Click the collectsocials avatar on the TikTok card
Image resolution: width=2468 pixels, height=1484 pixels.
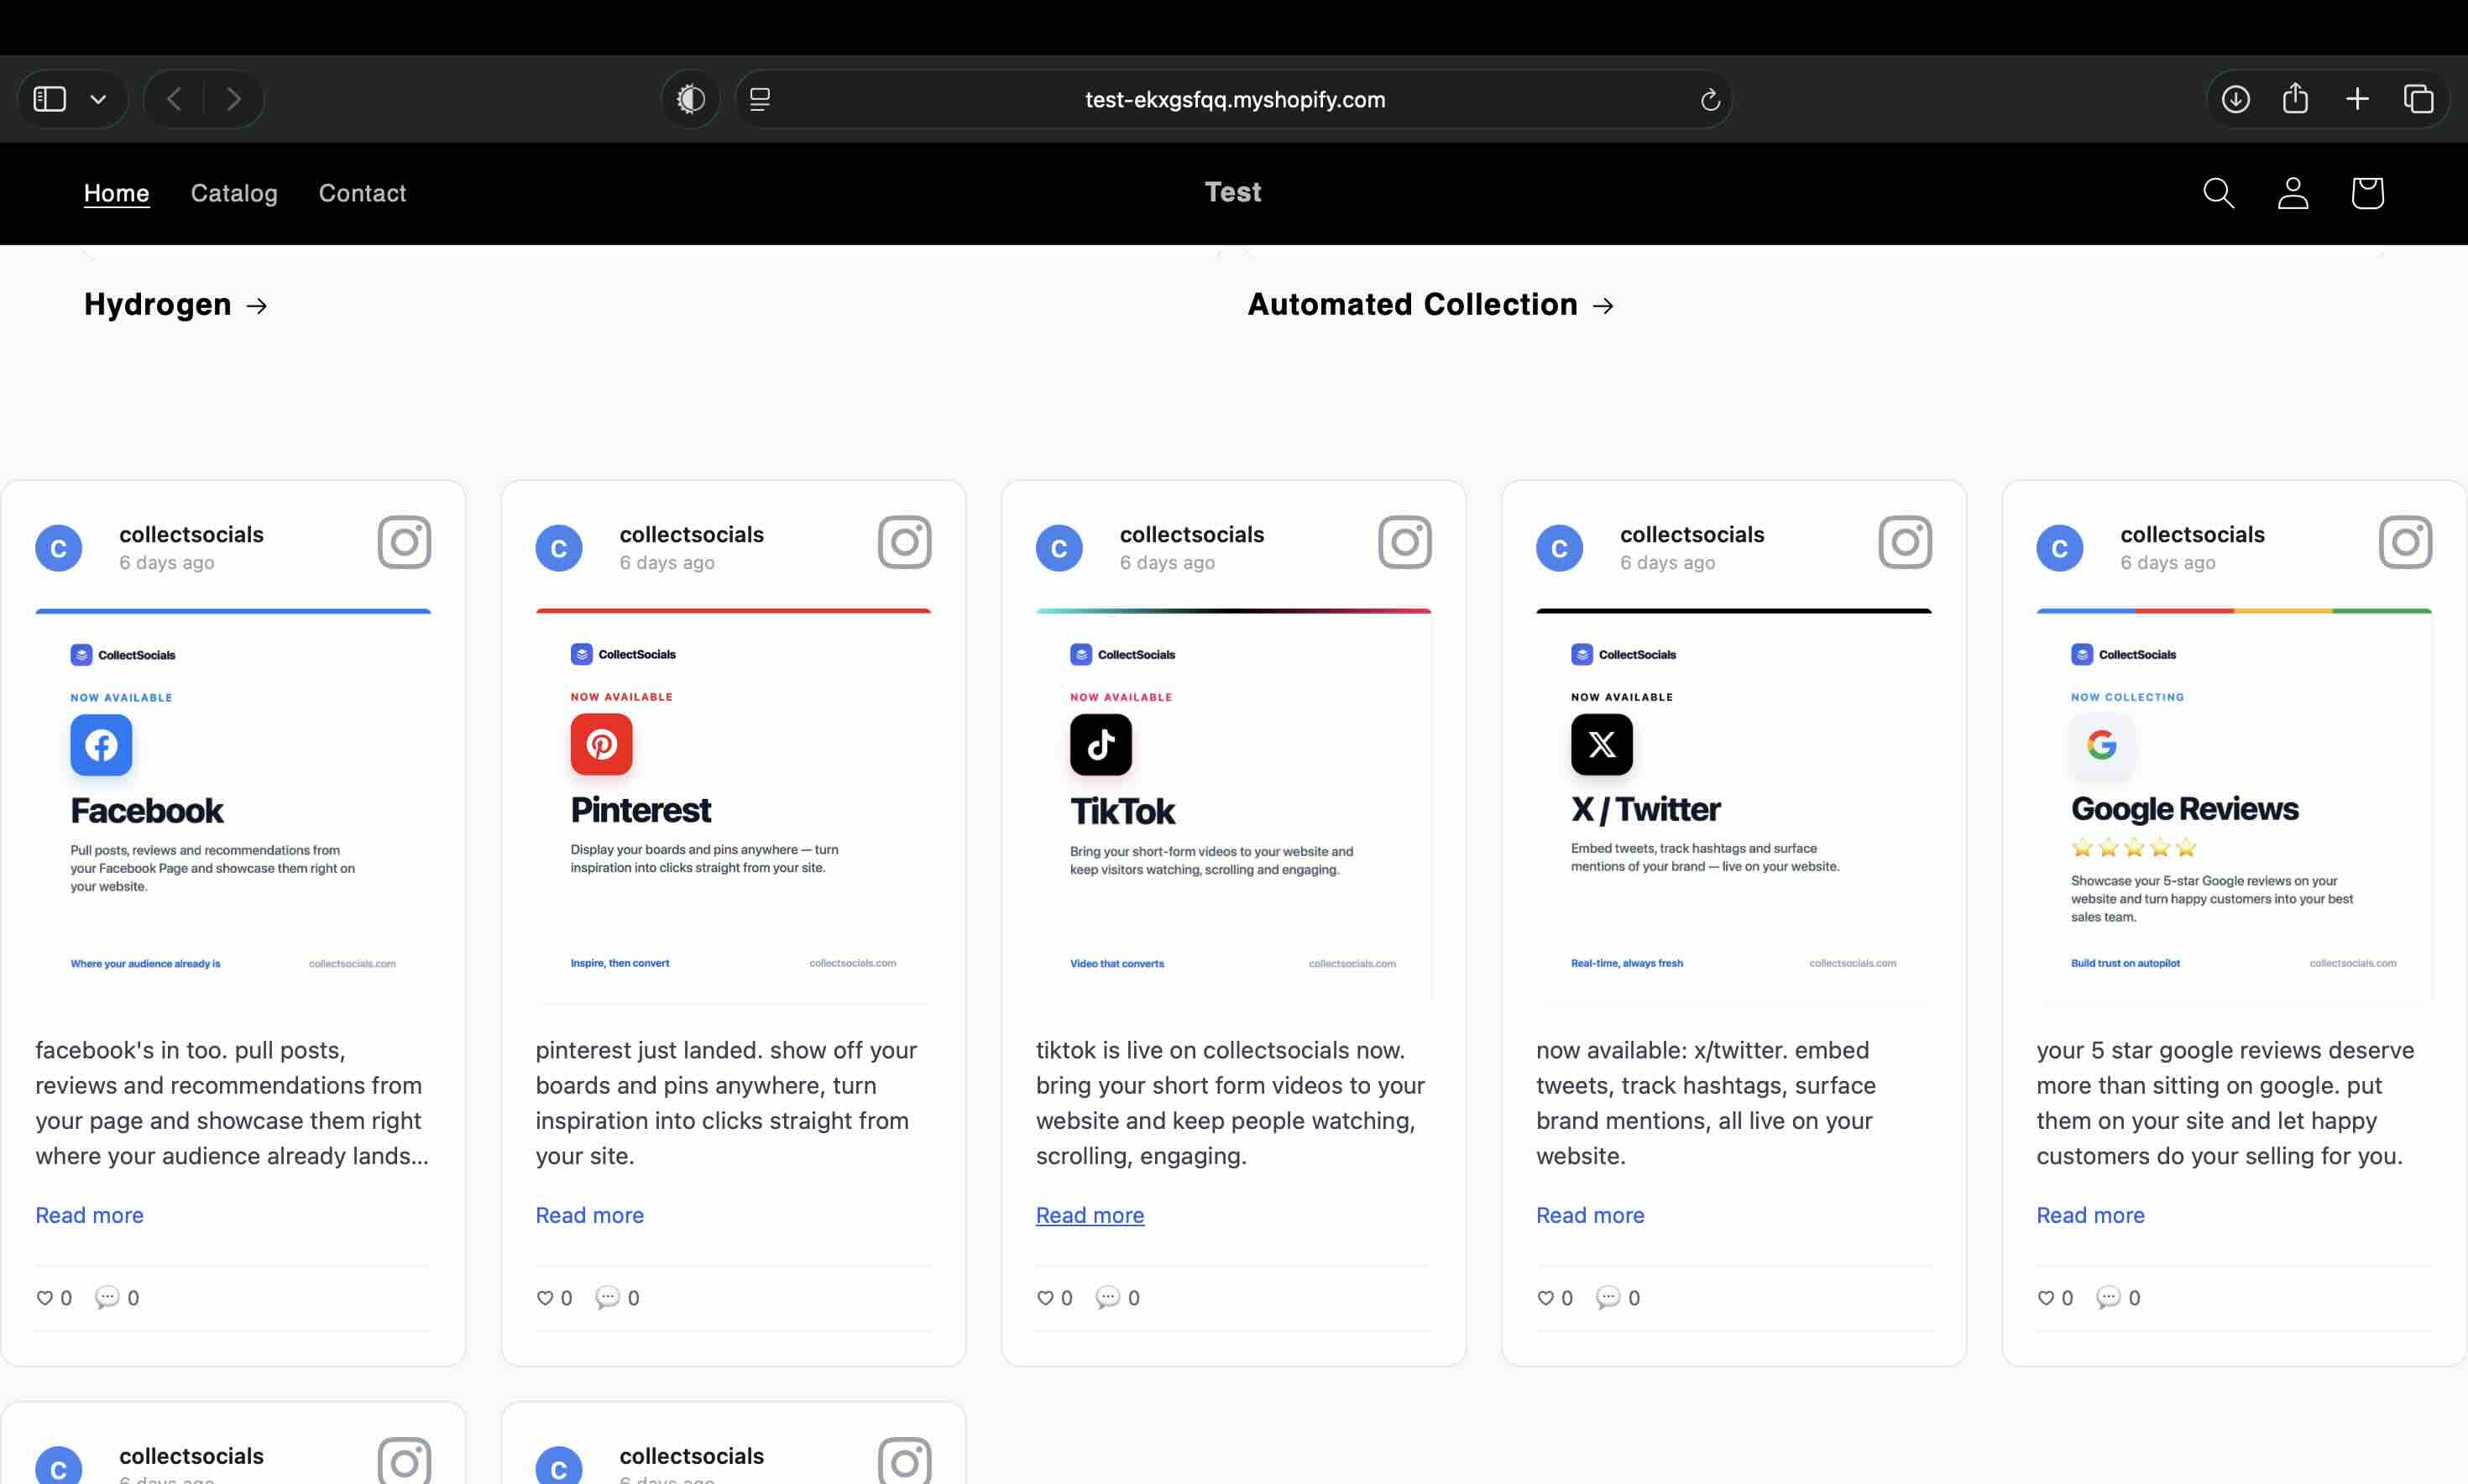pyautogui.click(x=1059, y=548)
